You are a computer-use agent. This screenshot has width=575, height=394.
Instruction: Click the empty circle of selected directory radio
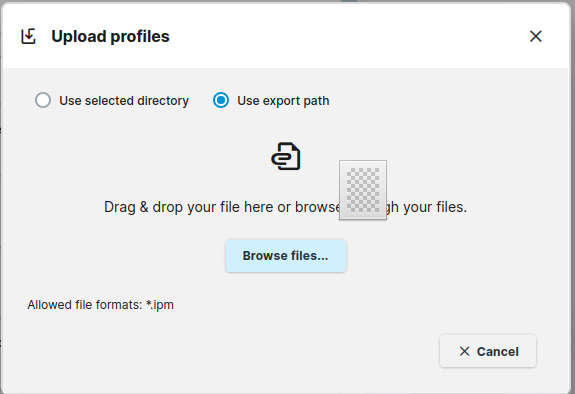tap(43, 100)
